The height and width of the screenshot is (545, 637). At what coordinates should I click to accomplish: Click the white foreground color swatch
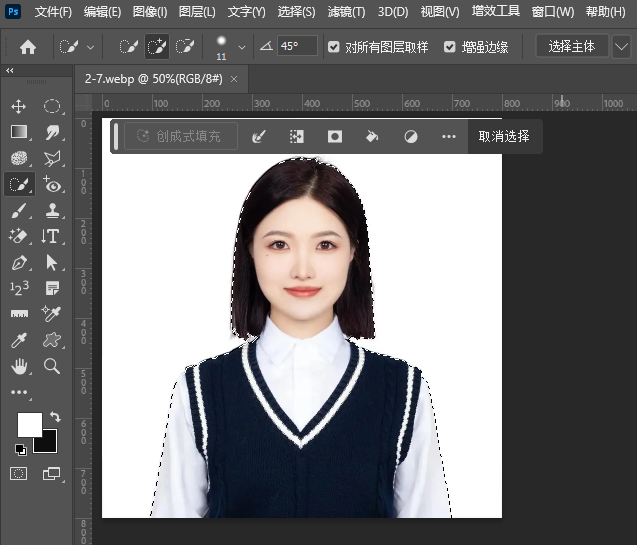click(29, 424)
